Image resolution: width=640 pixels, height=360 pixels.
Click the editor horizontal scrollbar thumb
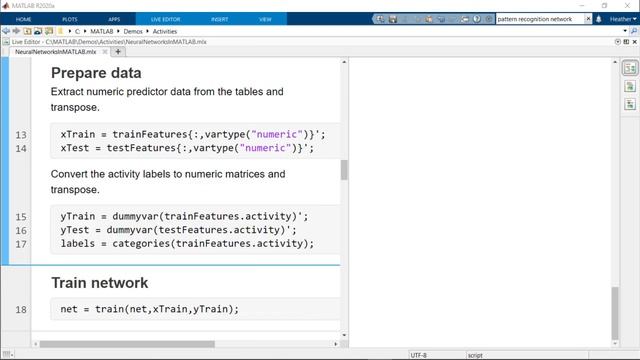(127, 344)
